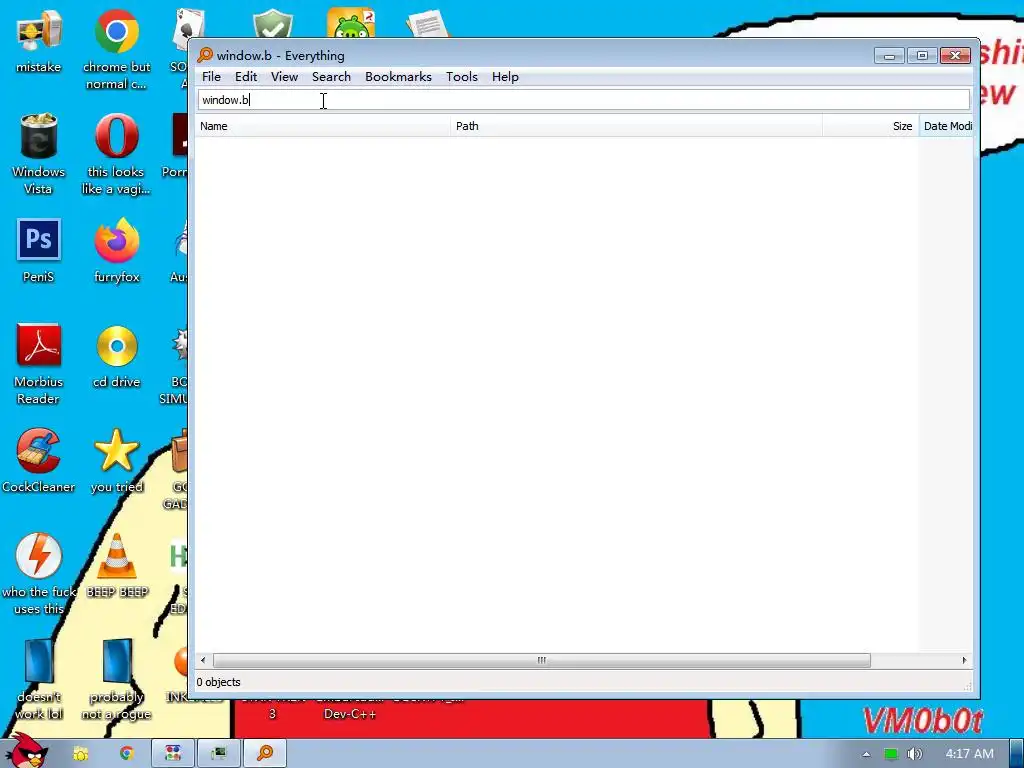Switch to the colorful taskbar app button

tap(173, 754)
